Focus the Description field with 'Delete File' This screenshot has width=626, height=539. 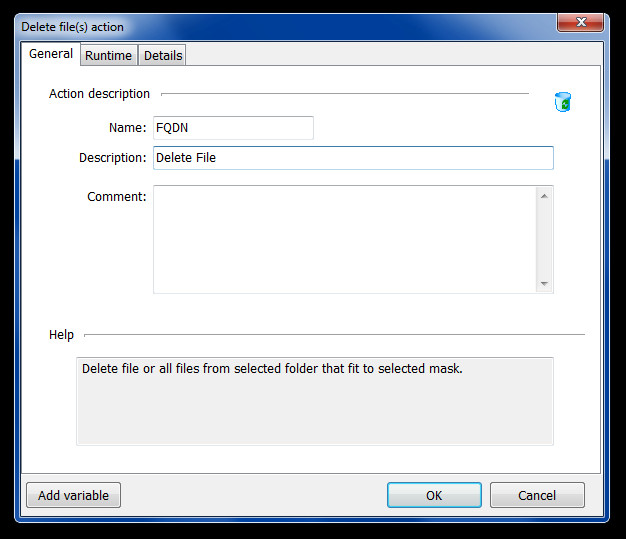pos(352,158)
